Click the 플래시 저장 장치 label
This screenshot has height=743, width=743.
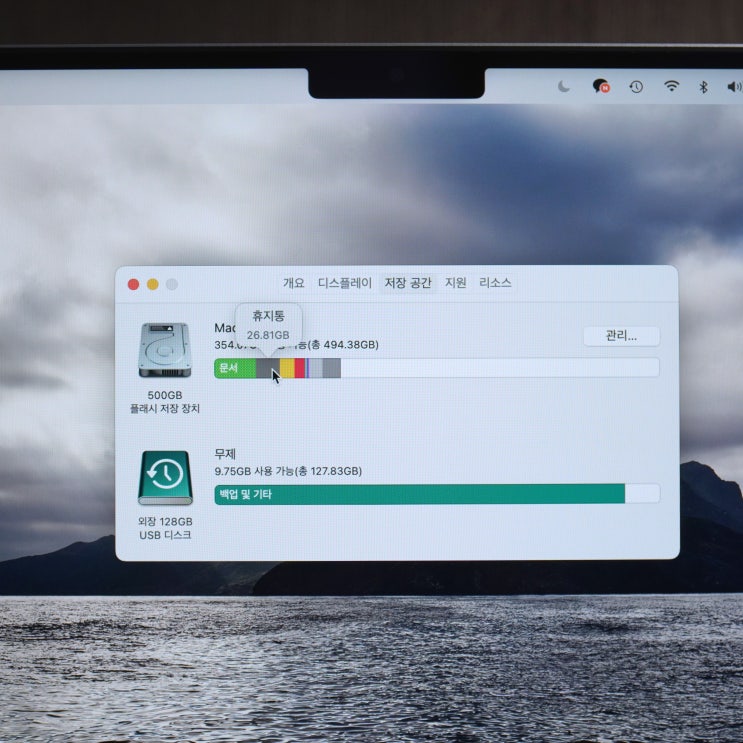point(165,408)
